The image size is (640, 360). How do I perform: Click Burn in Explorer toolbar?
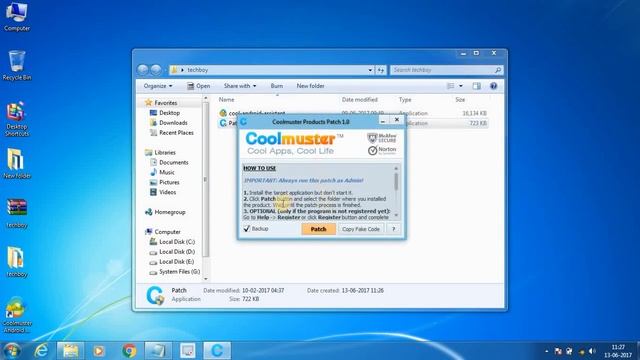276,86
